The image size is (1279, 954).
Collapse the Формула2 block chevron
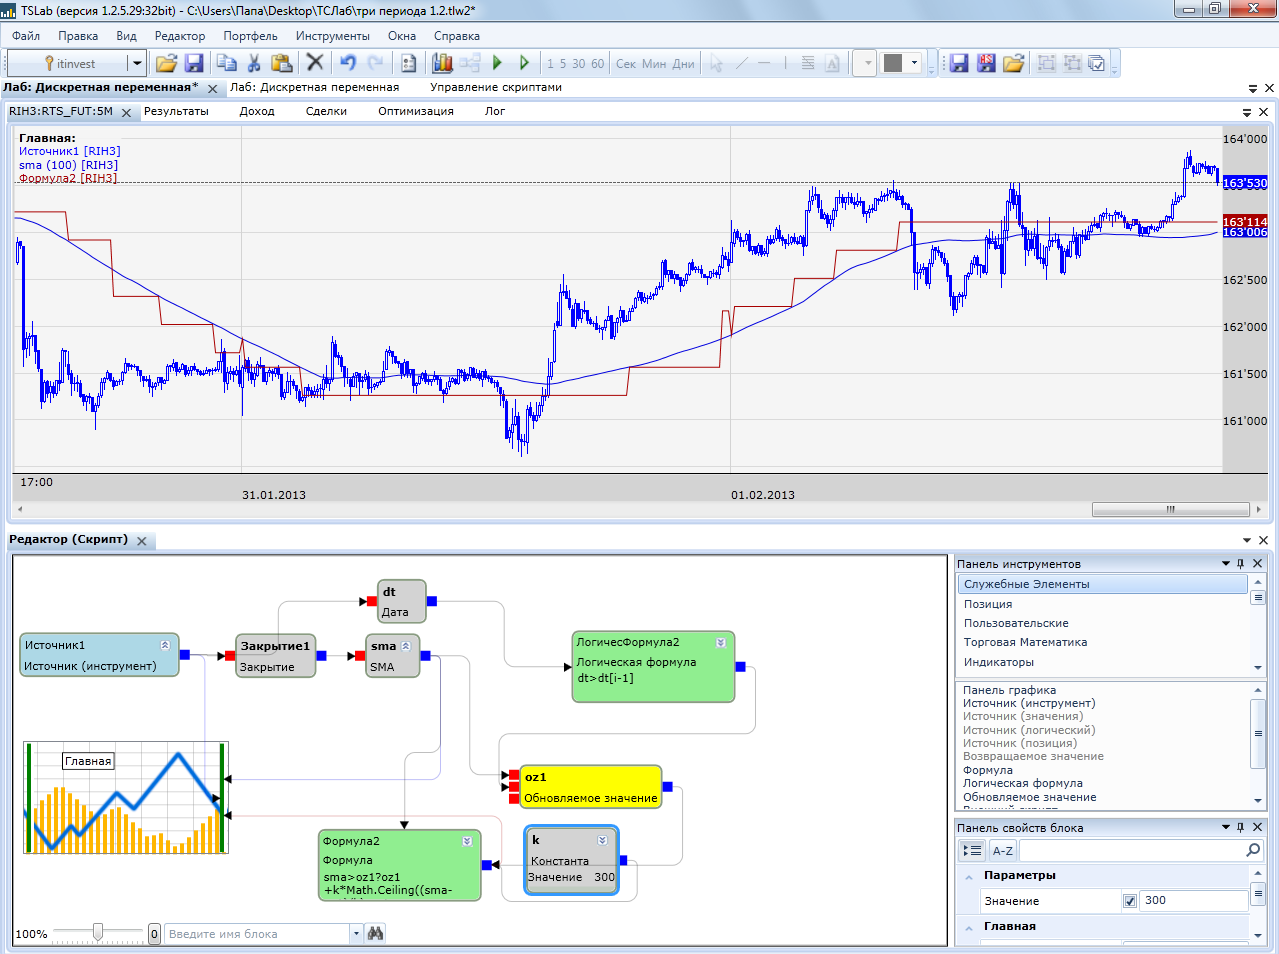[467, 841]
